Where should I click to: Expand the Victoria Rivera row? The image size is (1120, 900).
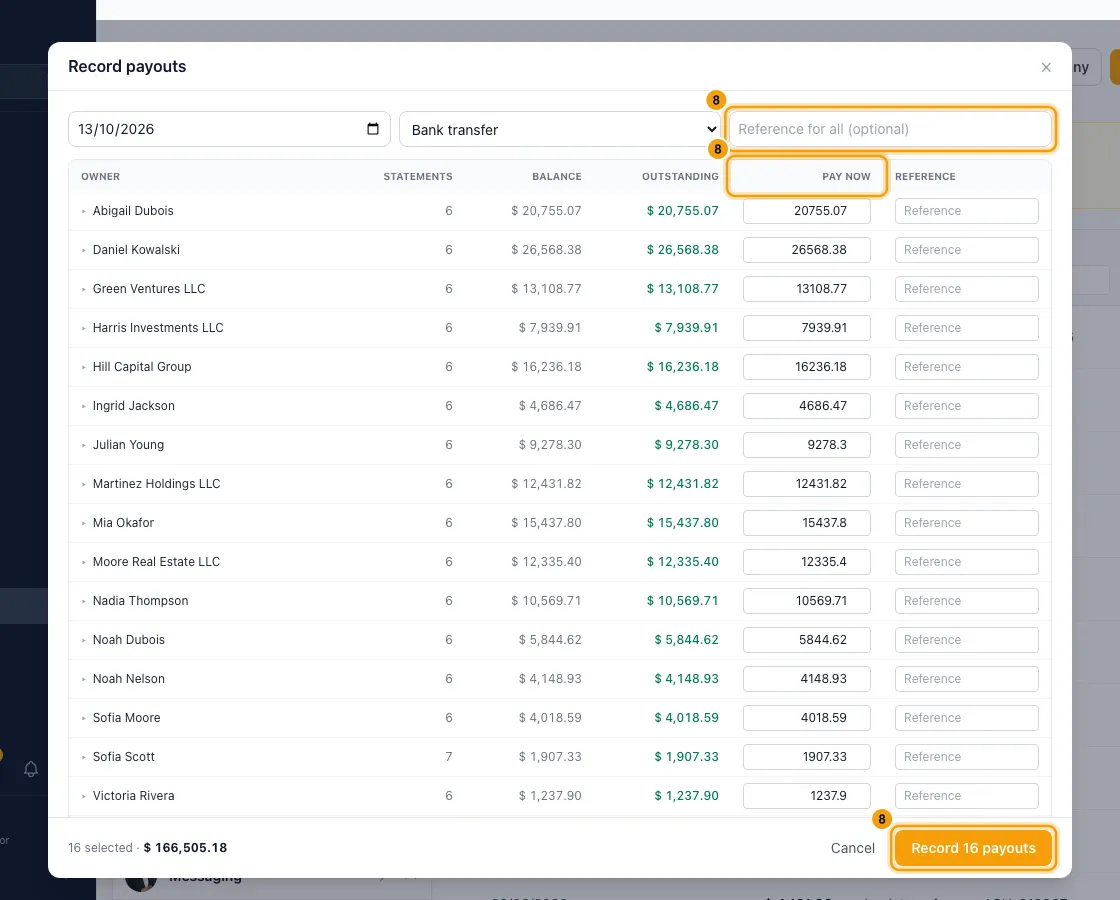click(x=84, y=796)
